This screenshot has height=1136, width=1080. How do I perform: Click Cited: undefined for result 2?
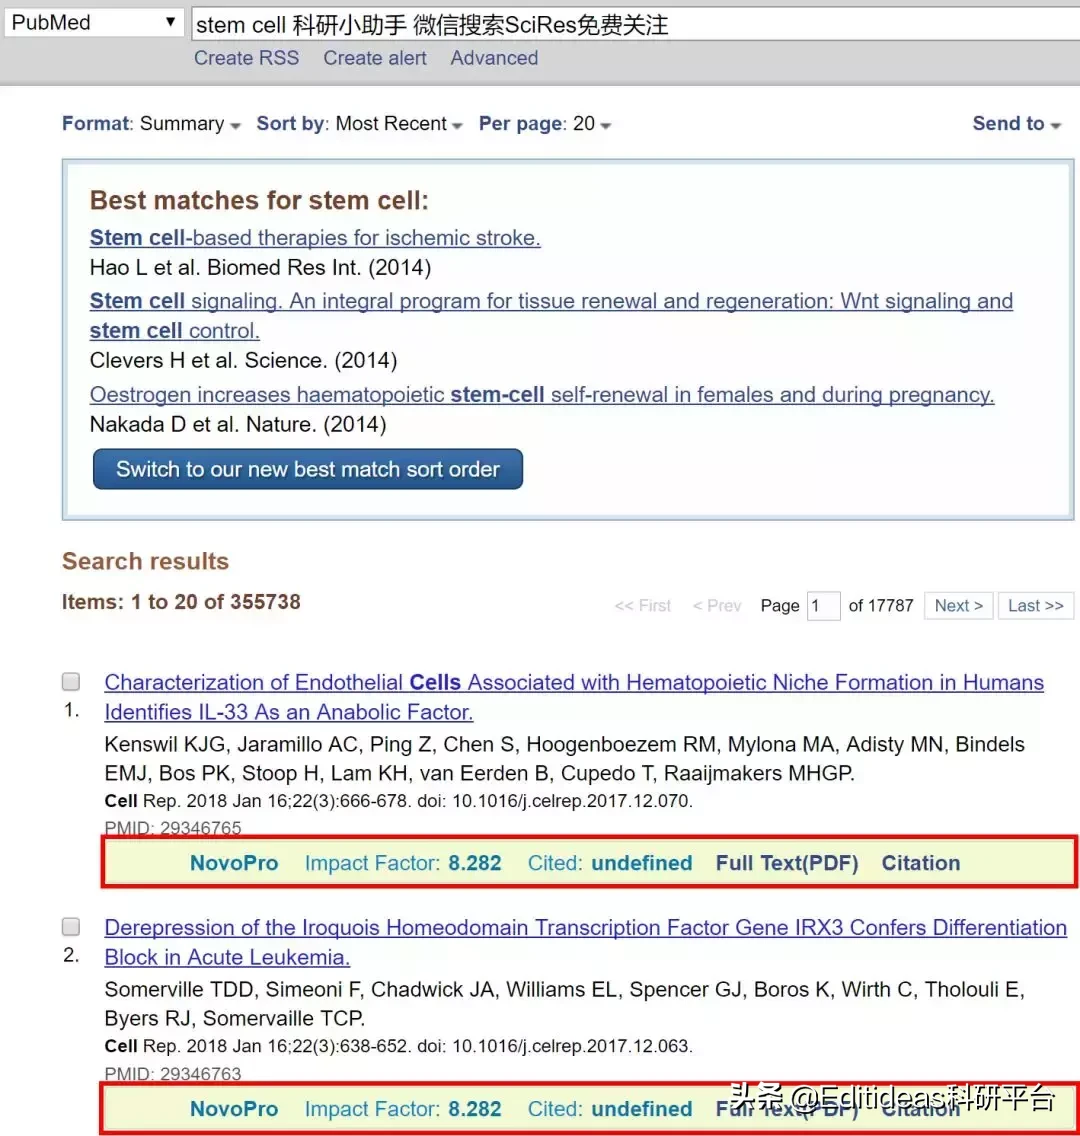[610, 1108]
